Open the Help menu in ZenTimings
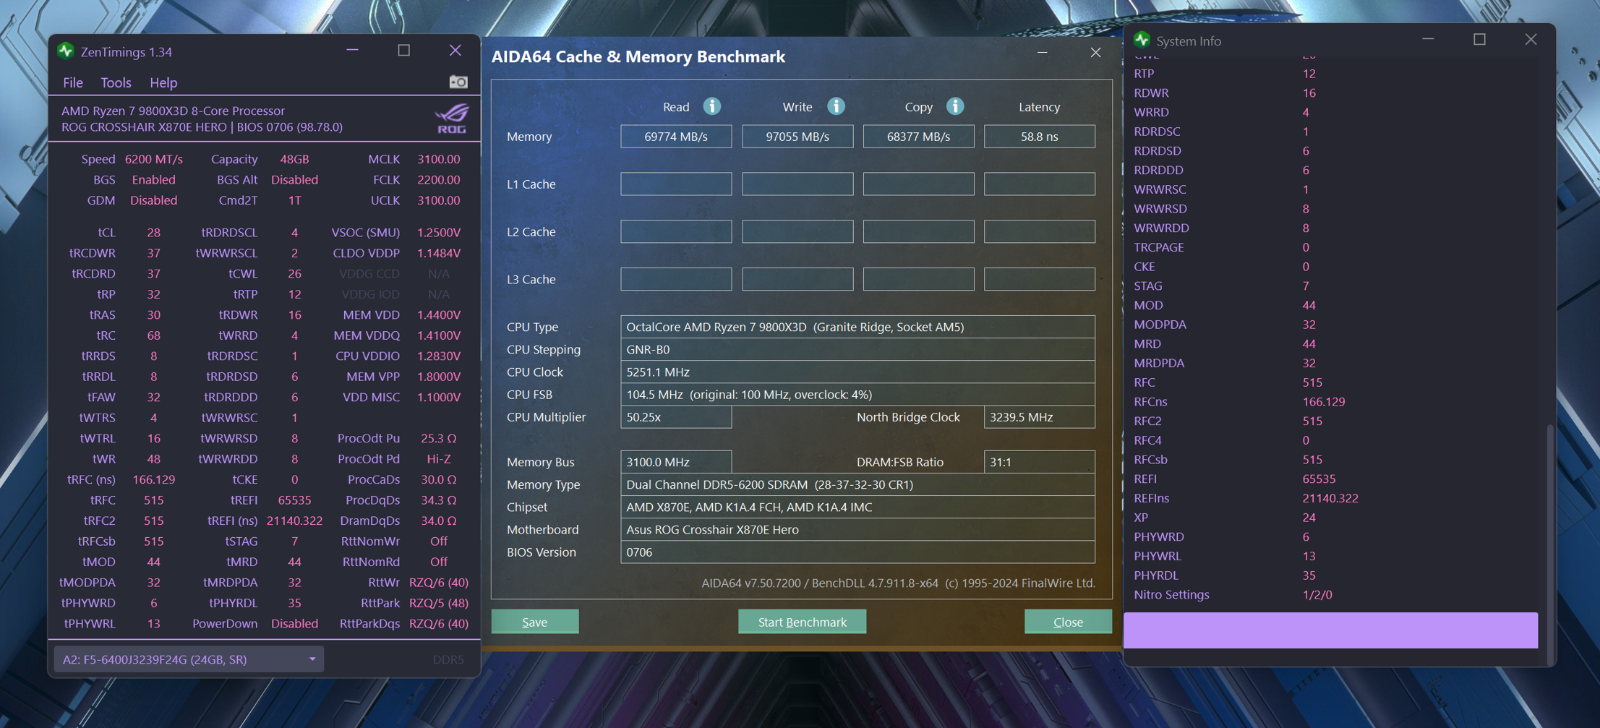 [163, 83]
